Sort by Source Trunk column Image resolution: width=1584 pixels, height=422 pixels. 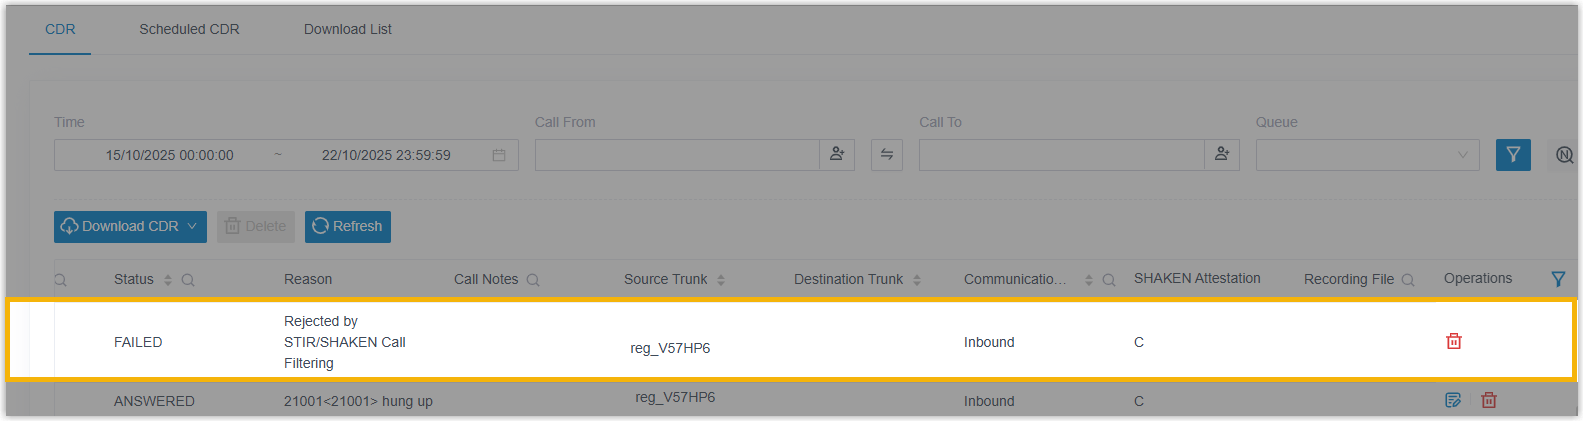click(721, 280)
